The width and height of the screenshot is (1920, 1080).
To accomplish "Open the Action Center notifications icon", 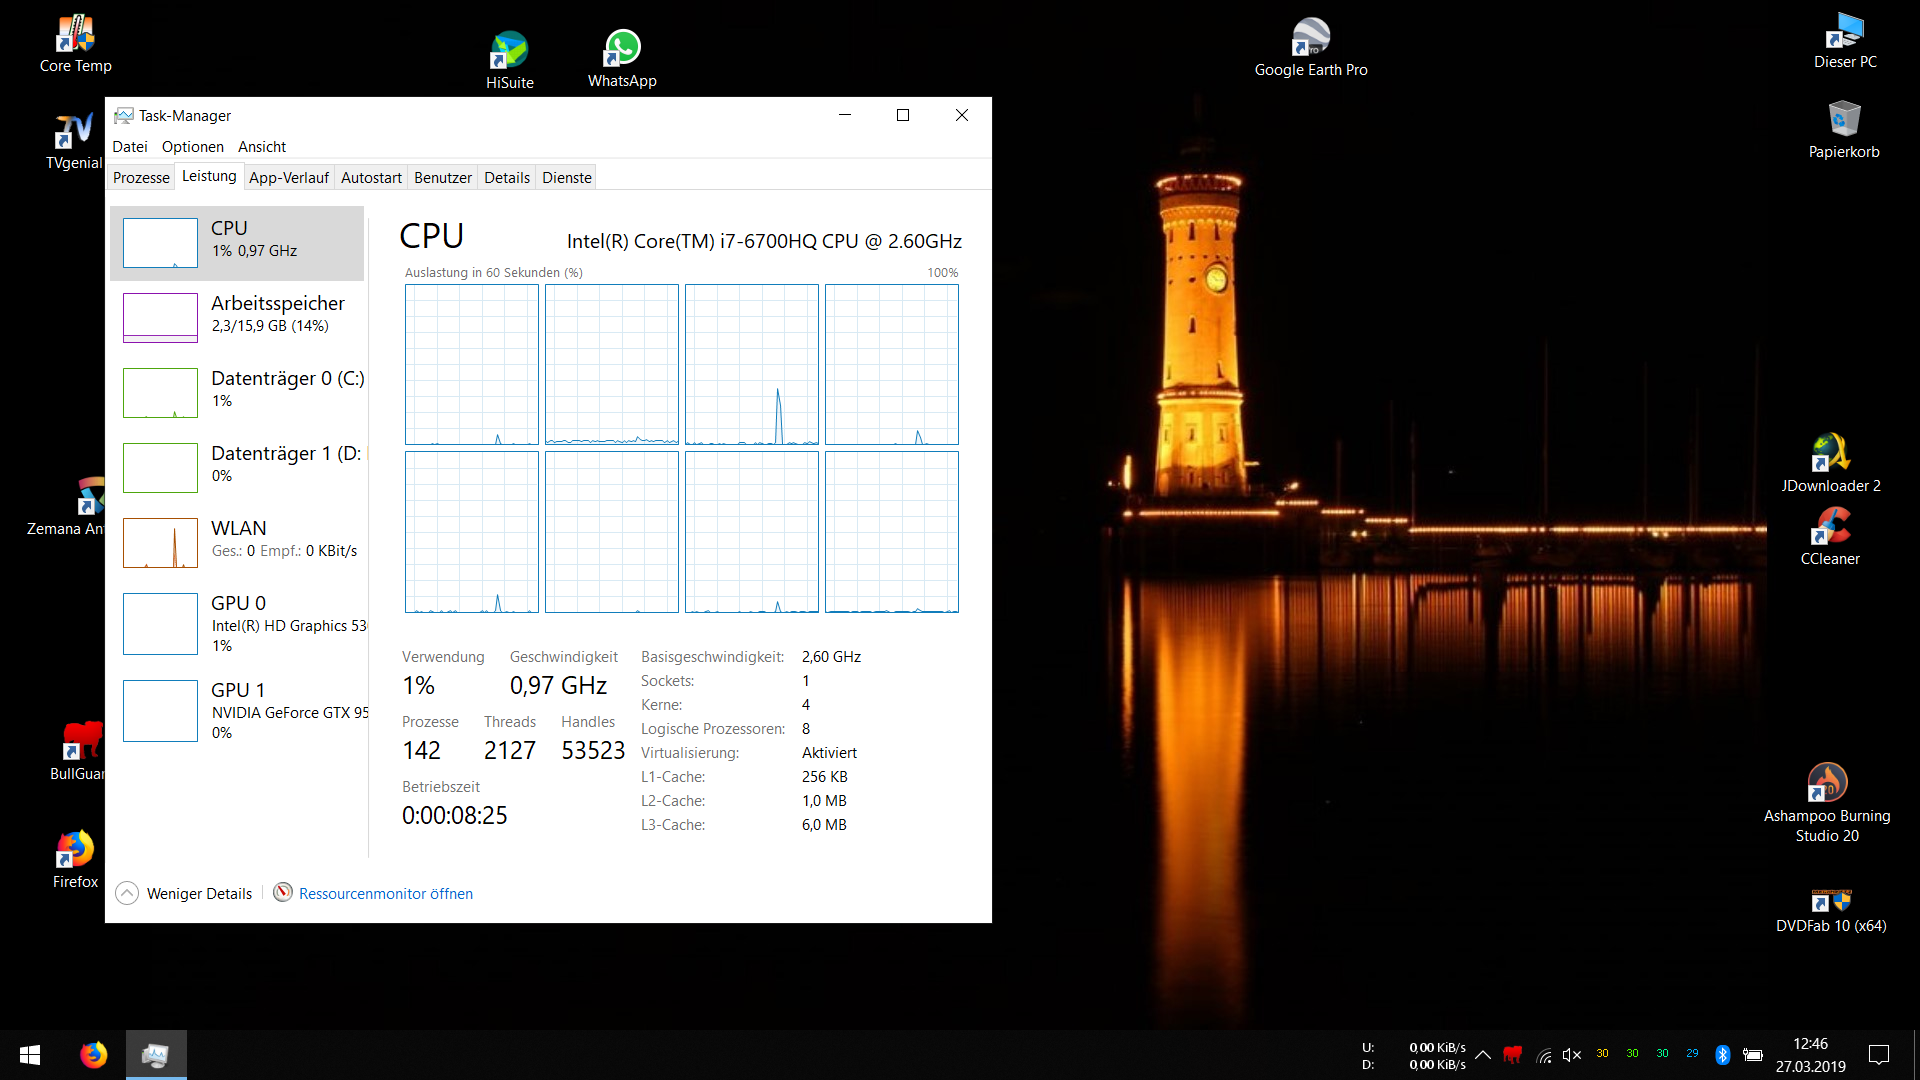I will point(1879,1055).
